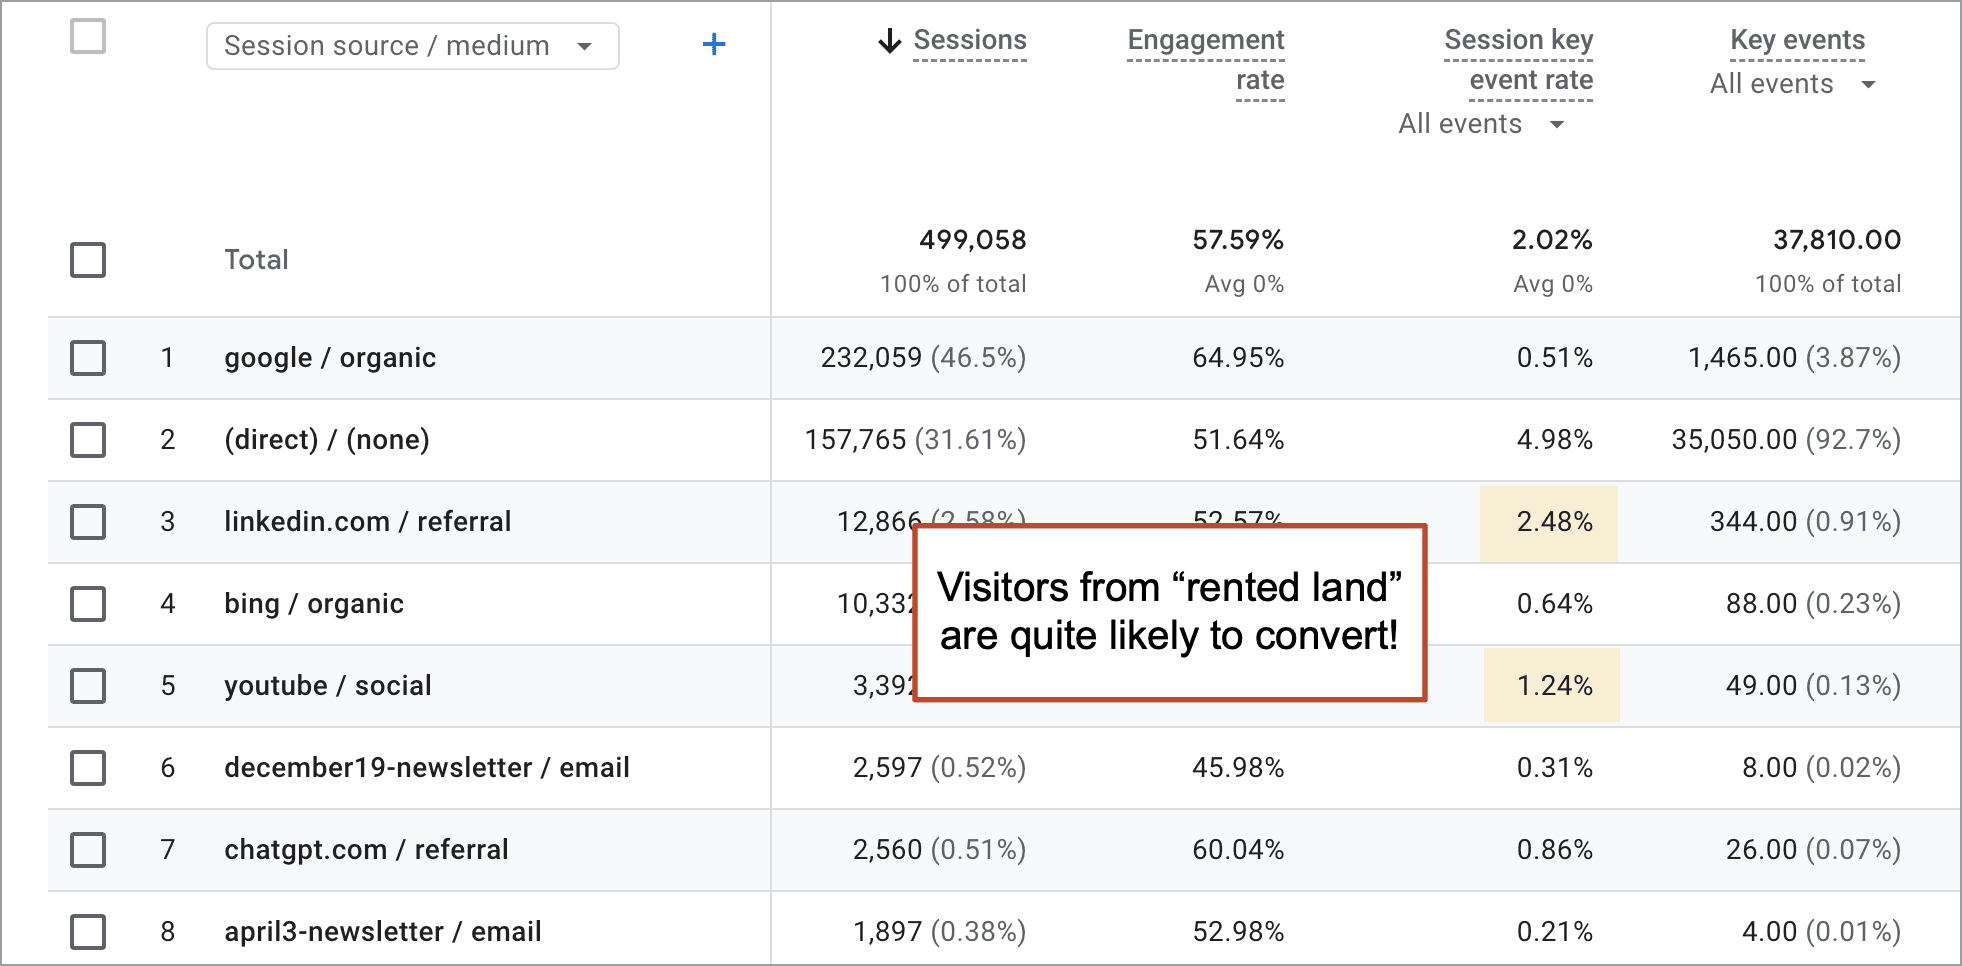
Task: Click the highlighted 1.24% youtube rate cell
Action: point(1551,686)
